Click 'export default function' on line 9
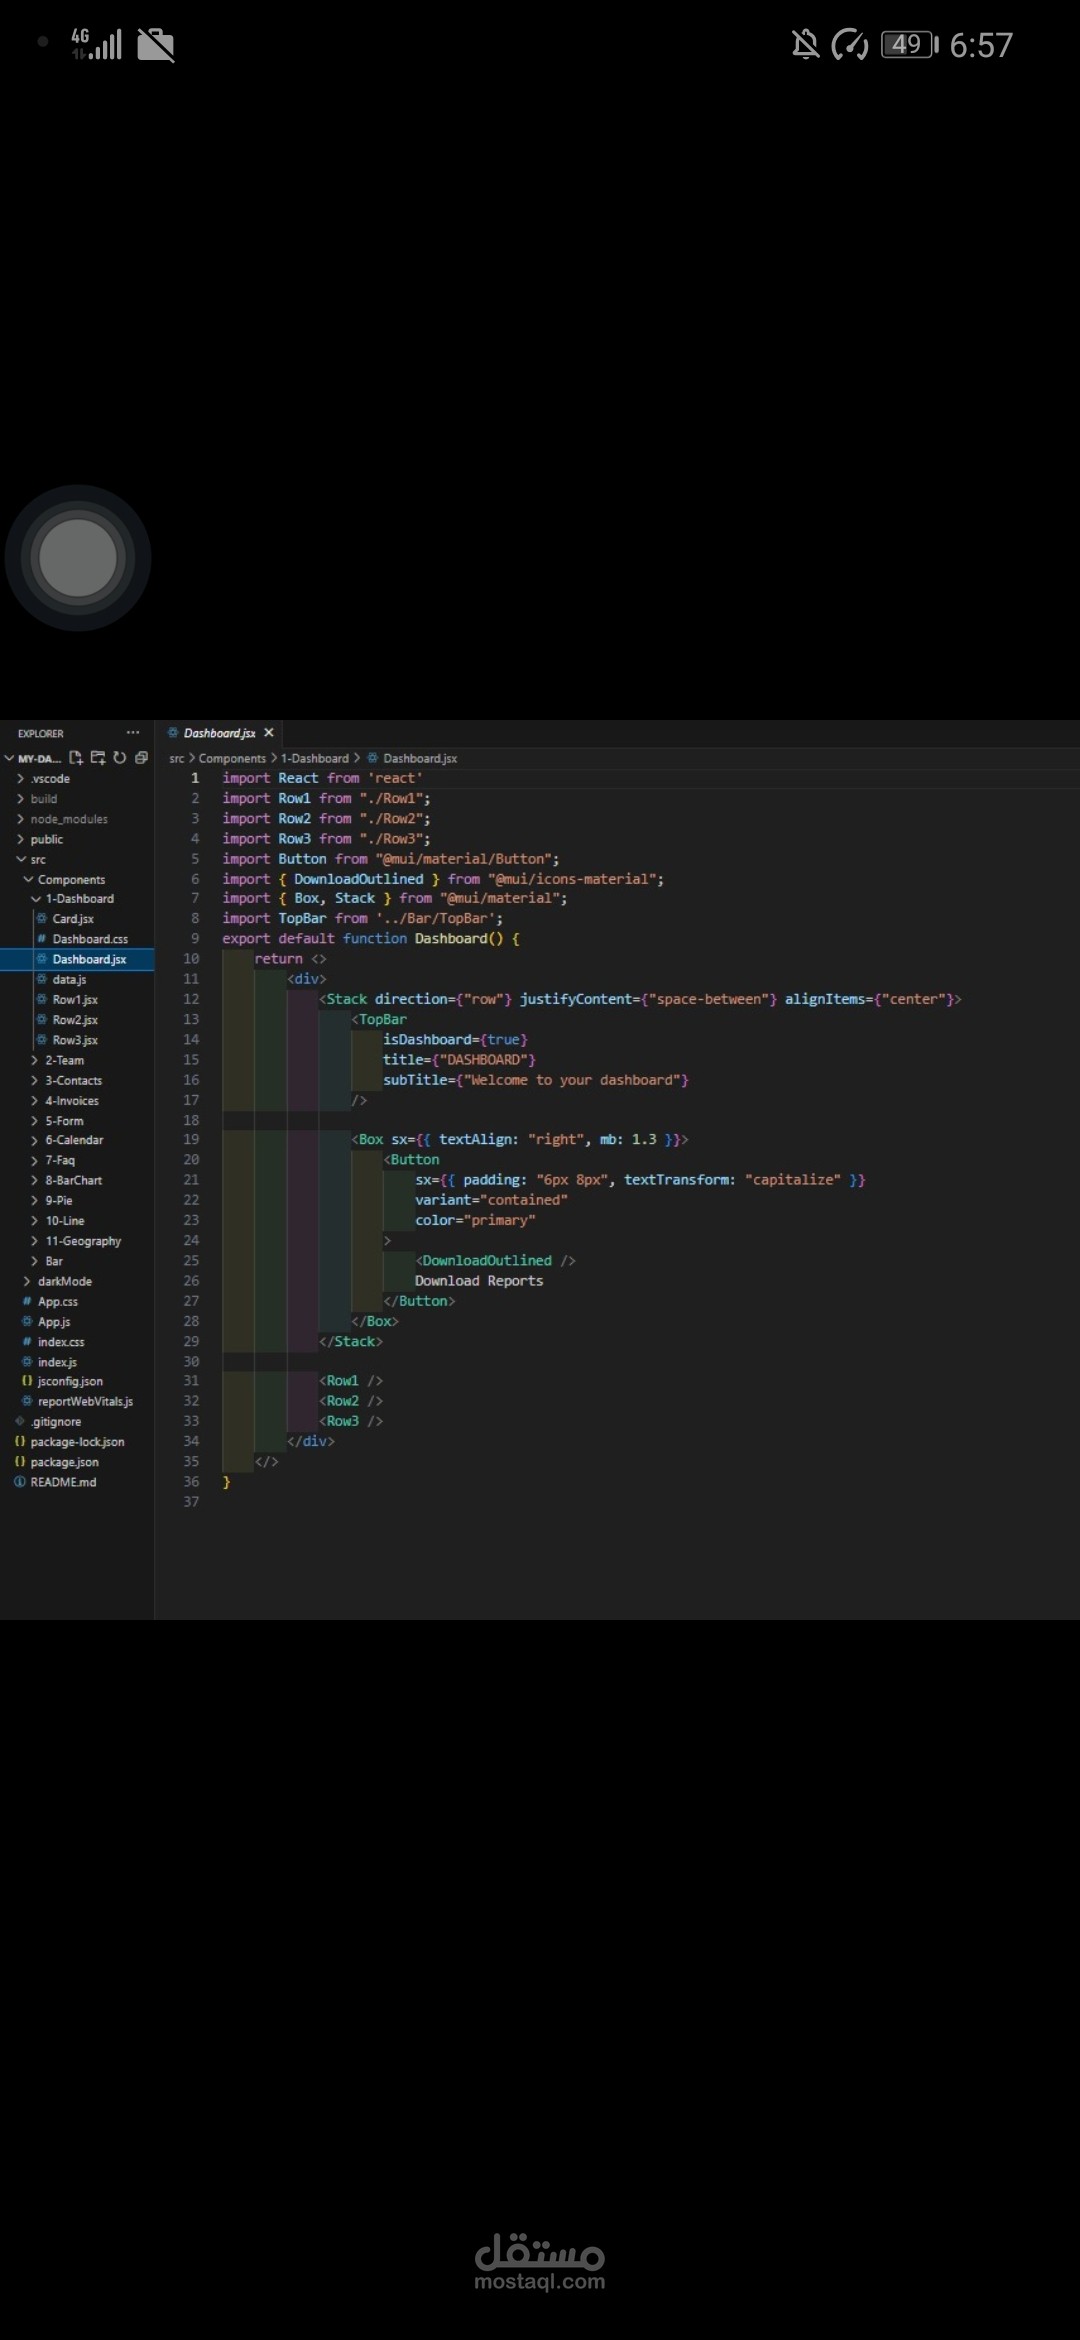Image resolution: width=1080 pixels, height=2340 pixels. pos(314,938)
